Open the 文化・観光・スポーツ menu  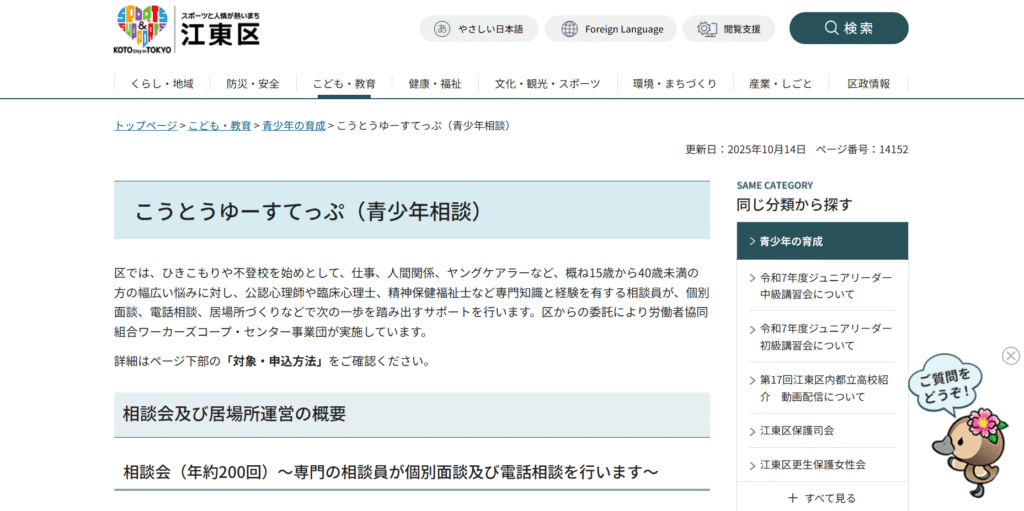[547, 84]
